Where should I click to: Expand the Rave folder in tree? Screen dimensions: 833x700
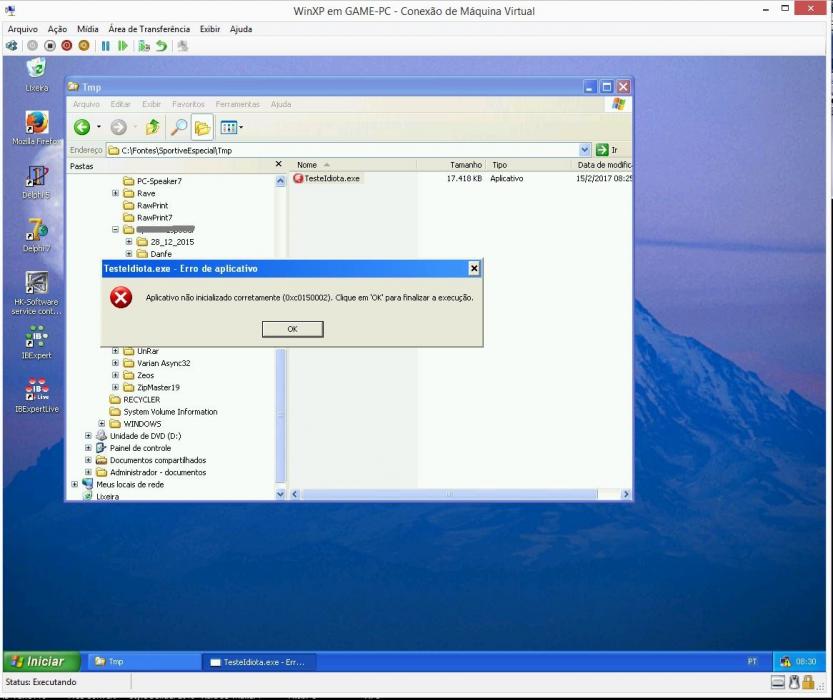(x=115, y=193)
